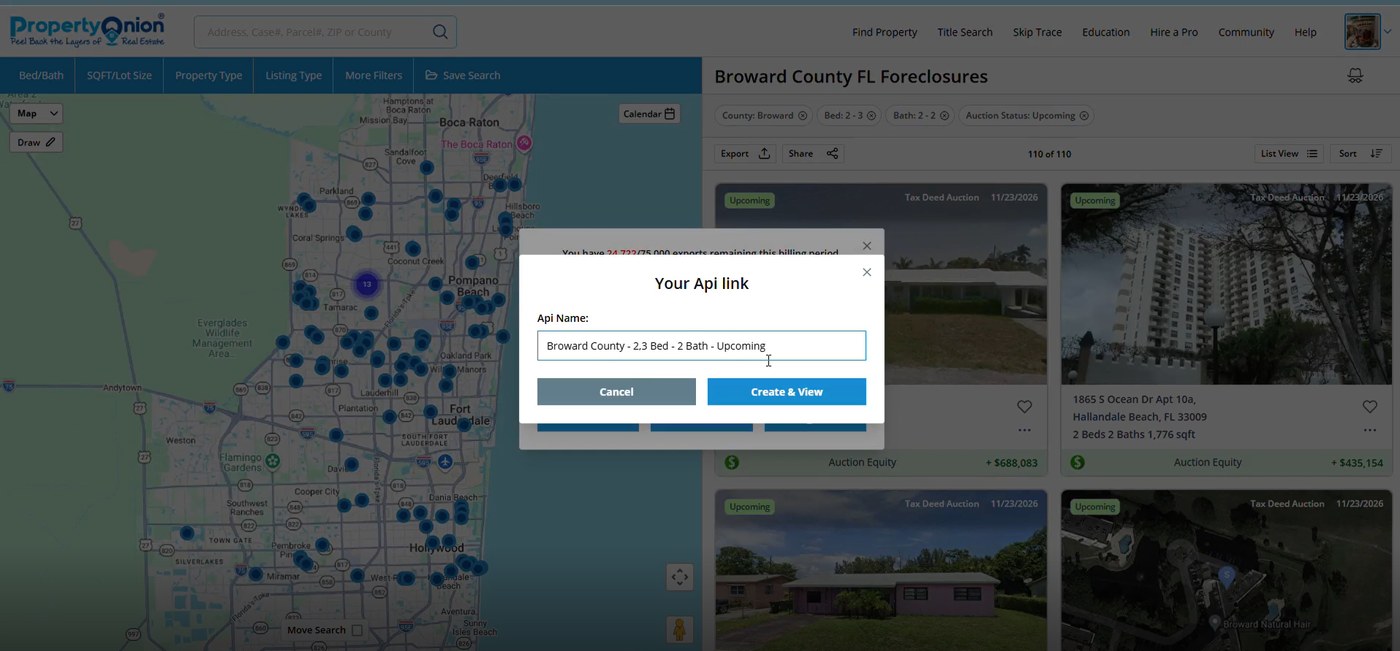The height and width of the screenshot is (651, 1400).
Task: Favorite the 1865 S Ocean Dr listing
Action: 1370,406
